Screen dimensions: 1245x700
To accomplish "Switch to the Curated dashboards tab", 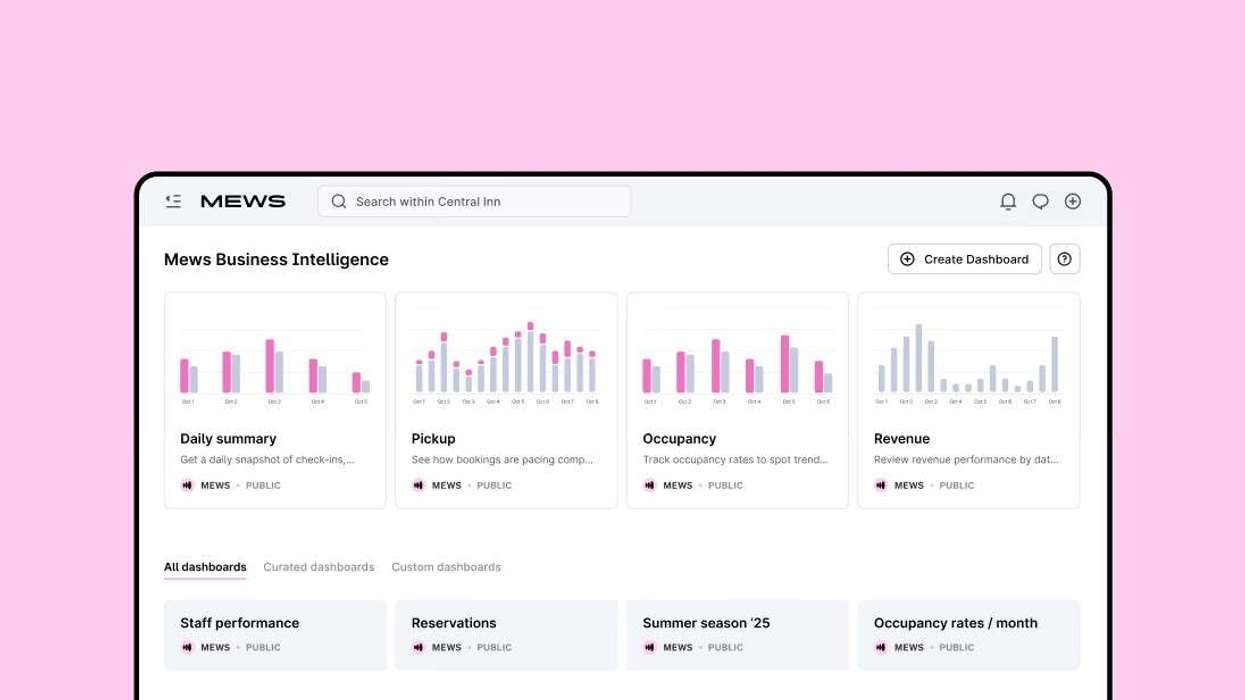I will tap(319, 567).
